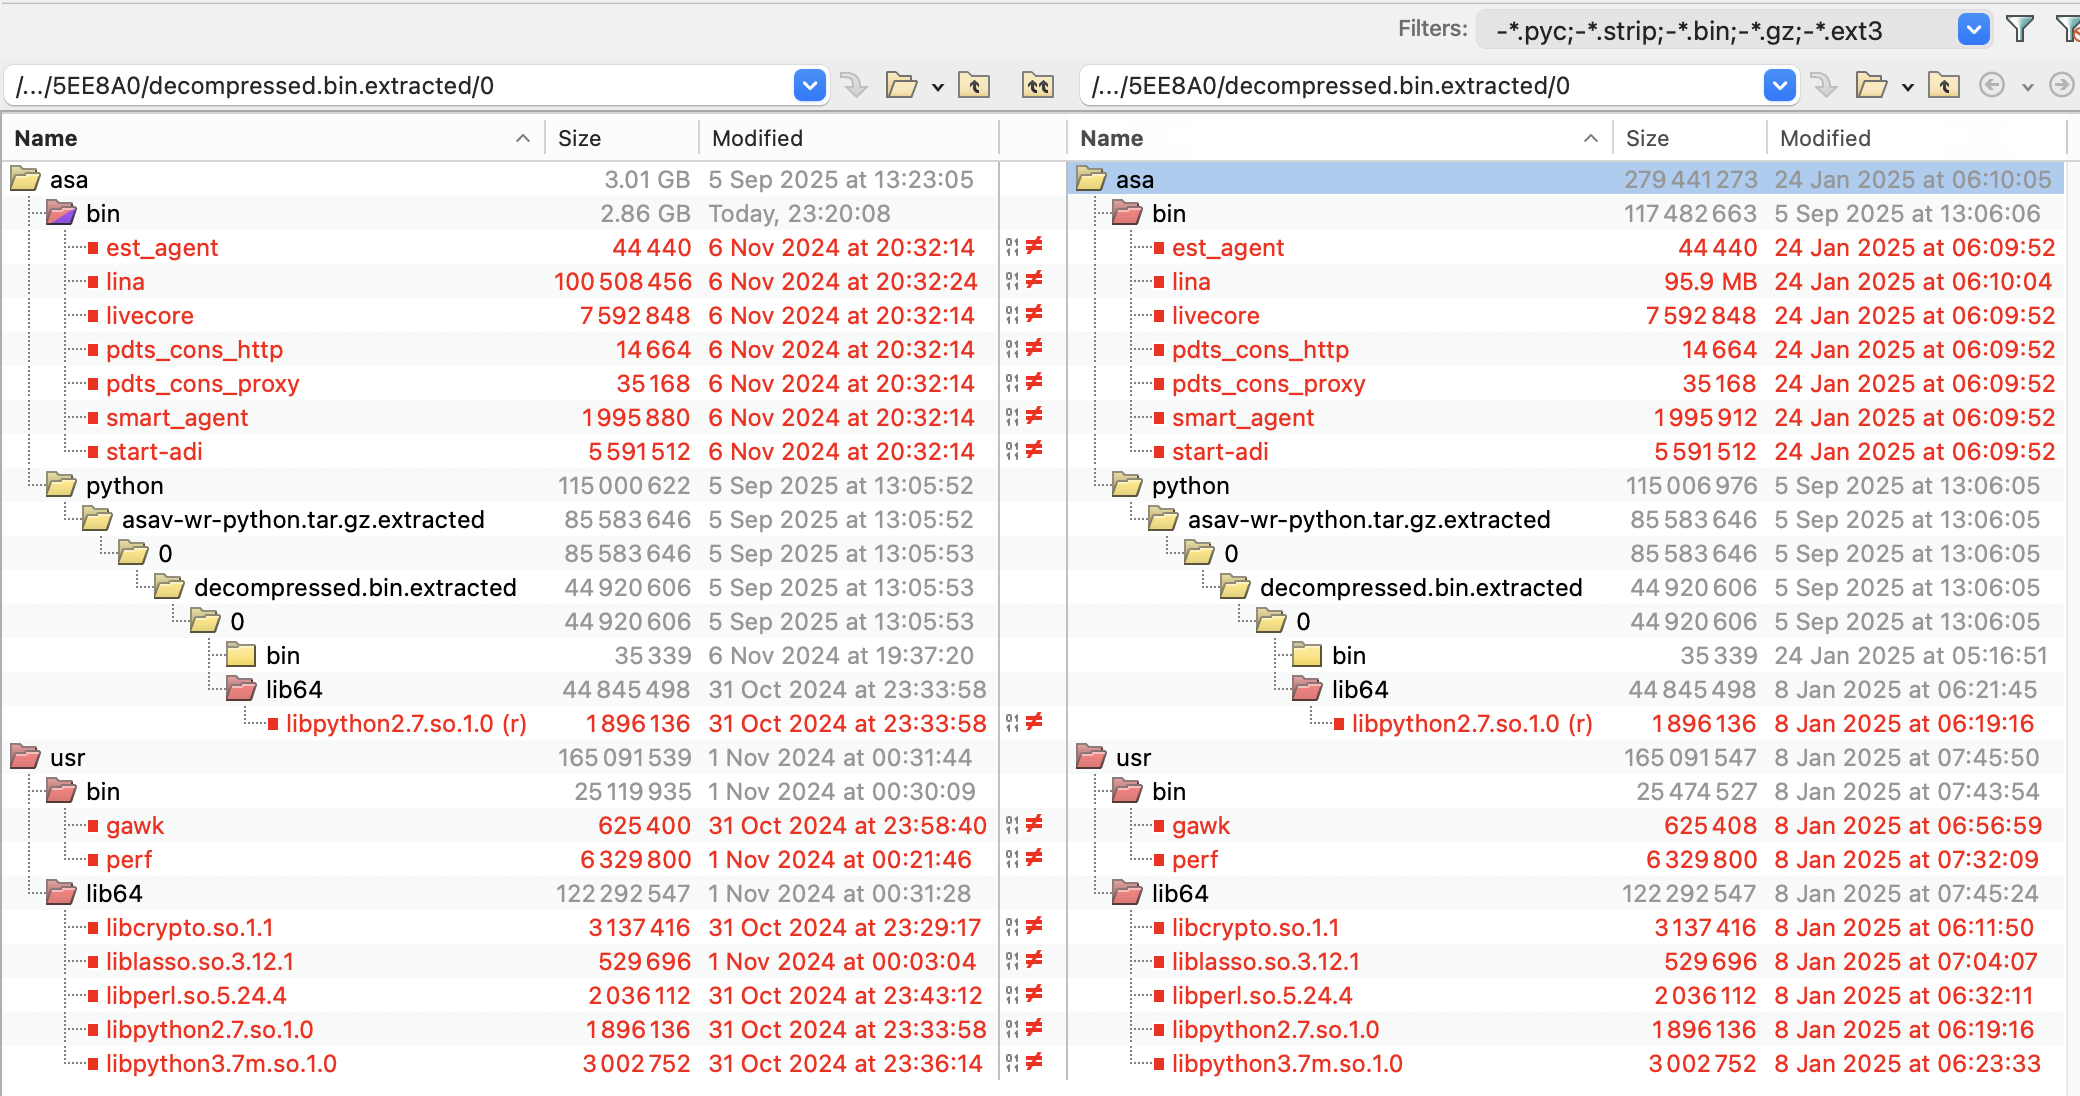
Task: Go up one level in right pane
Action: point(1943,86)
